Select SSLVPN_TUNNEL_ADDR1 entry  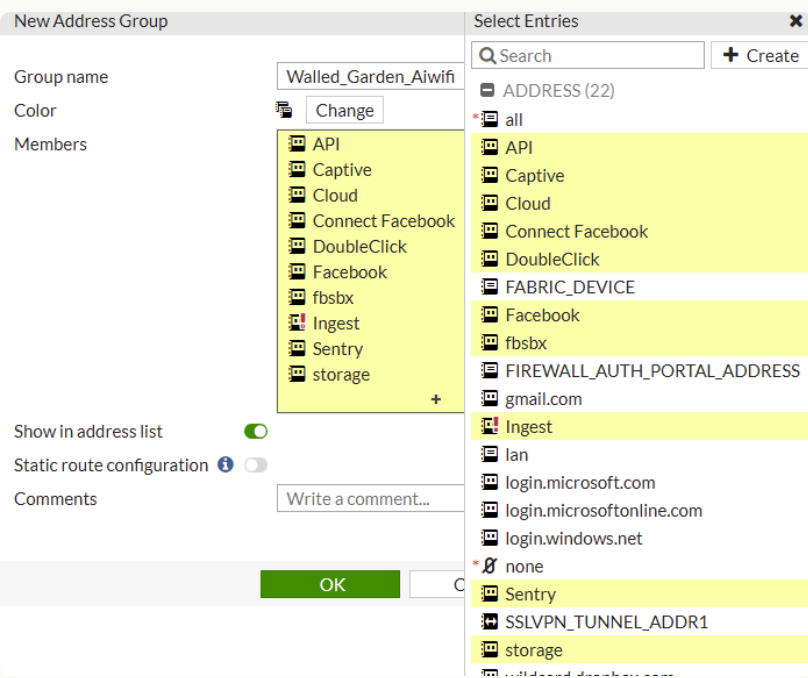point(639,621)
